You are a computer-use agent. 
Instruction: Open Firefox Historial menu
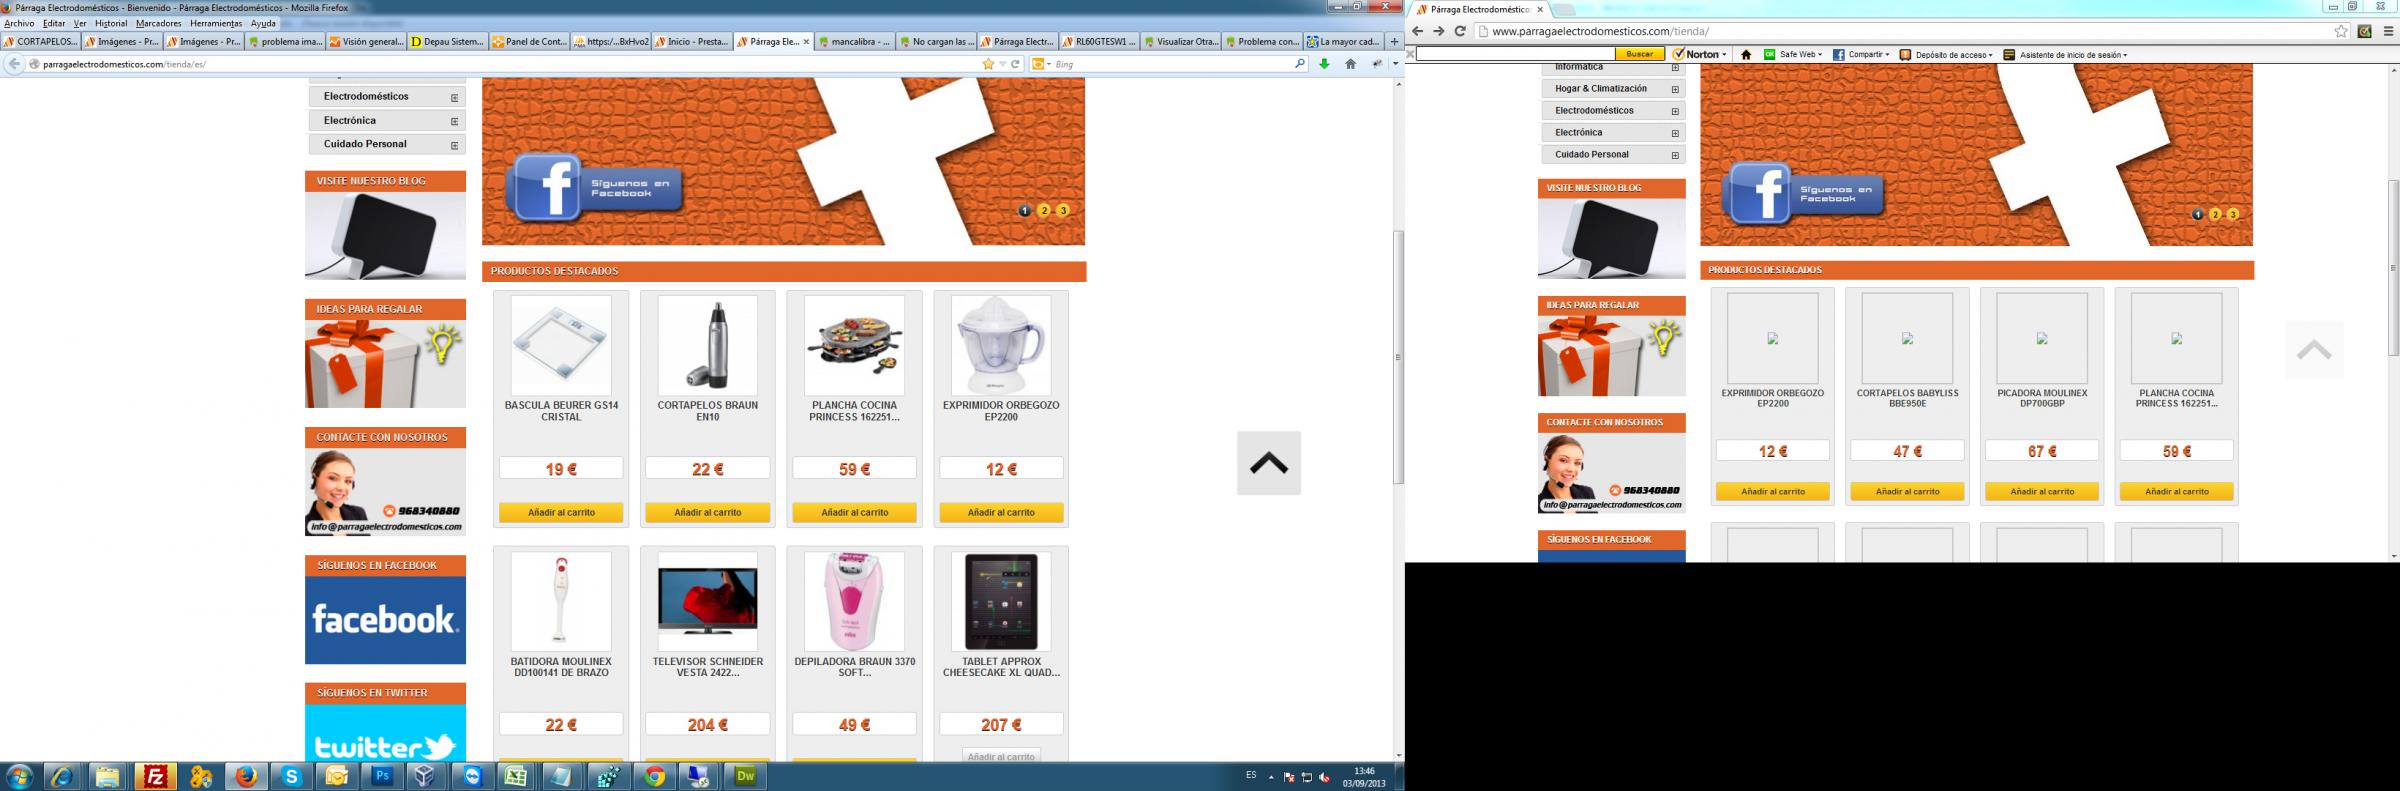111,23
